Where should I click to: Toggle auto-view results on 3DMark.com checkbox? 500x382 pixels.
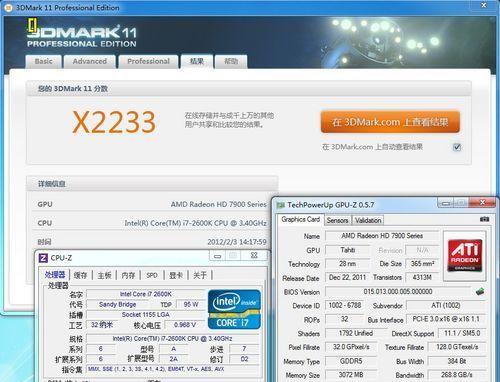(x=457, y=147)
